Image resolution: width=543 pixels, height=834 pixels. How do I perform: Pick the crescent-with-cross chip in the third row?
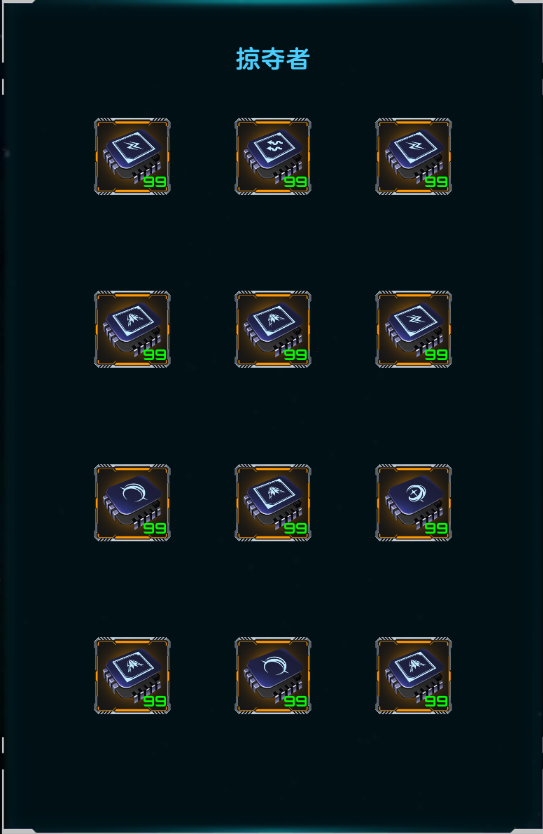point(413,503)
